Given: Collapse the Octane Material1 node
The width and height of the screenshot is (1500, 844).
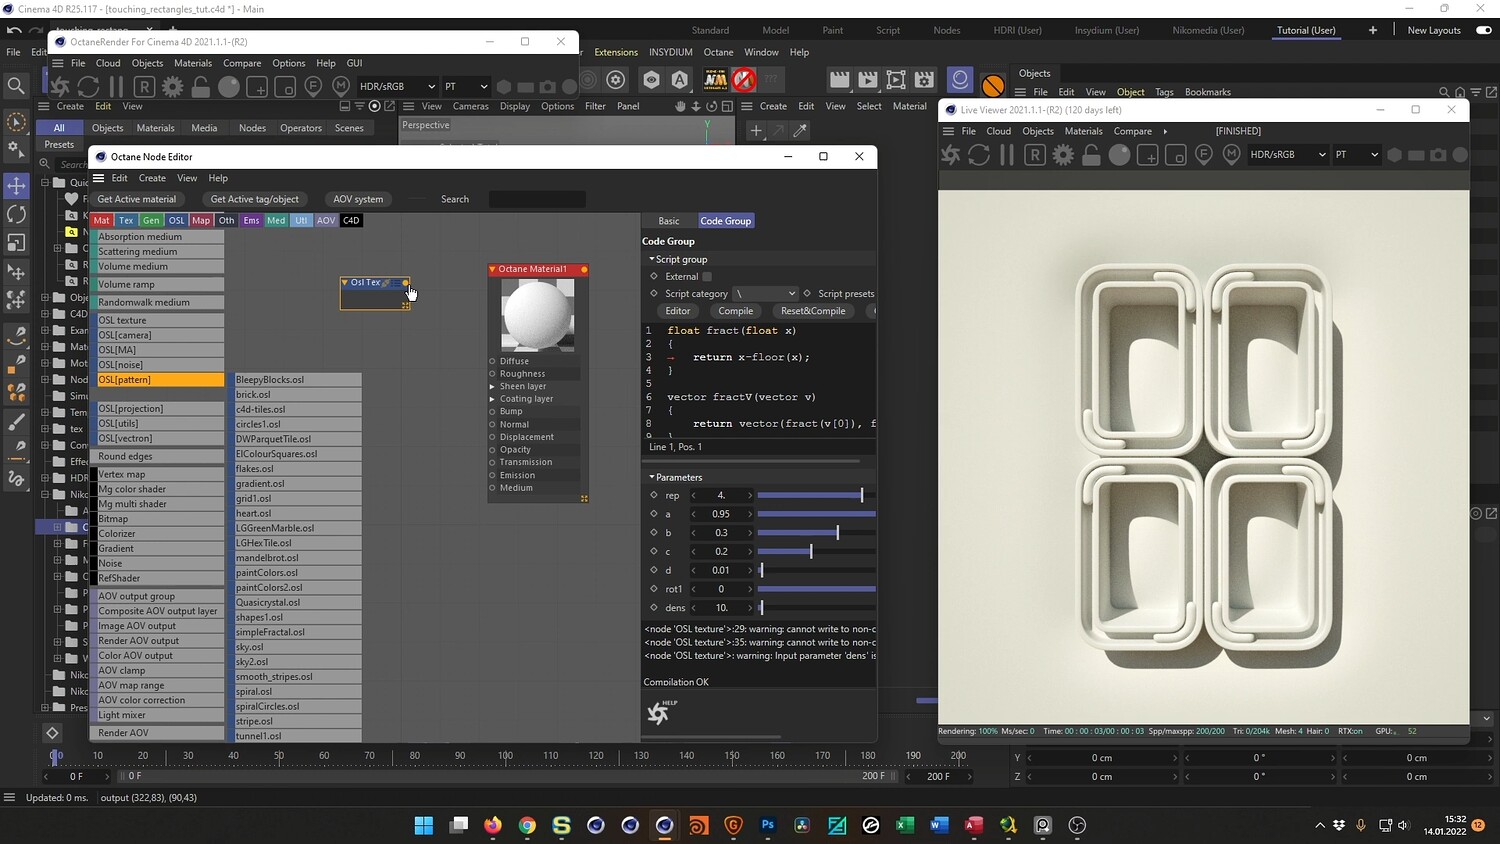Looking at the screenshot, I should click(493, 270).
